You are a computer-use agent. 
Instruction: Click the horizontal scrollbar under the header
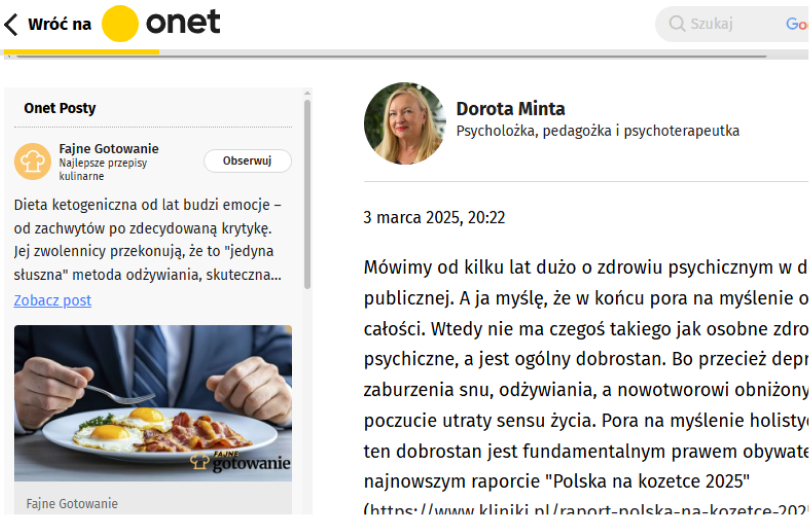[392, 56]
